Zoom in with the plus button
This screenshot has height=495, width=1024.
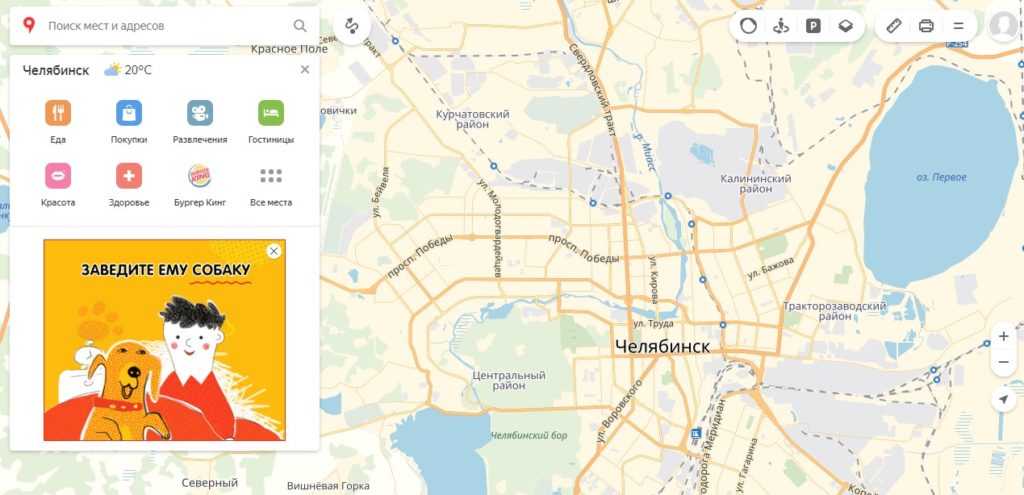1004,337
